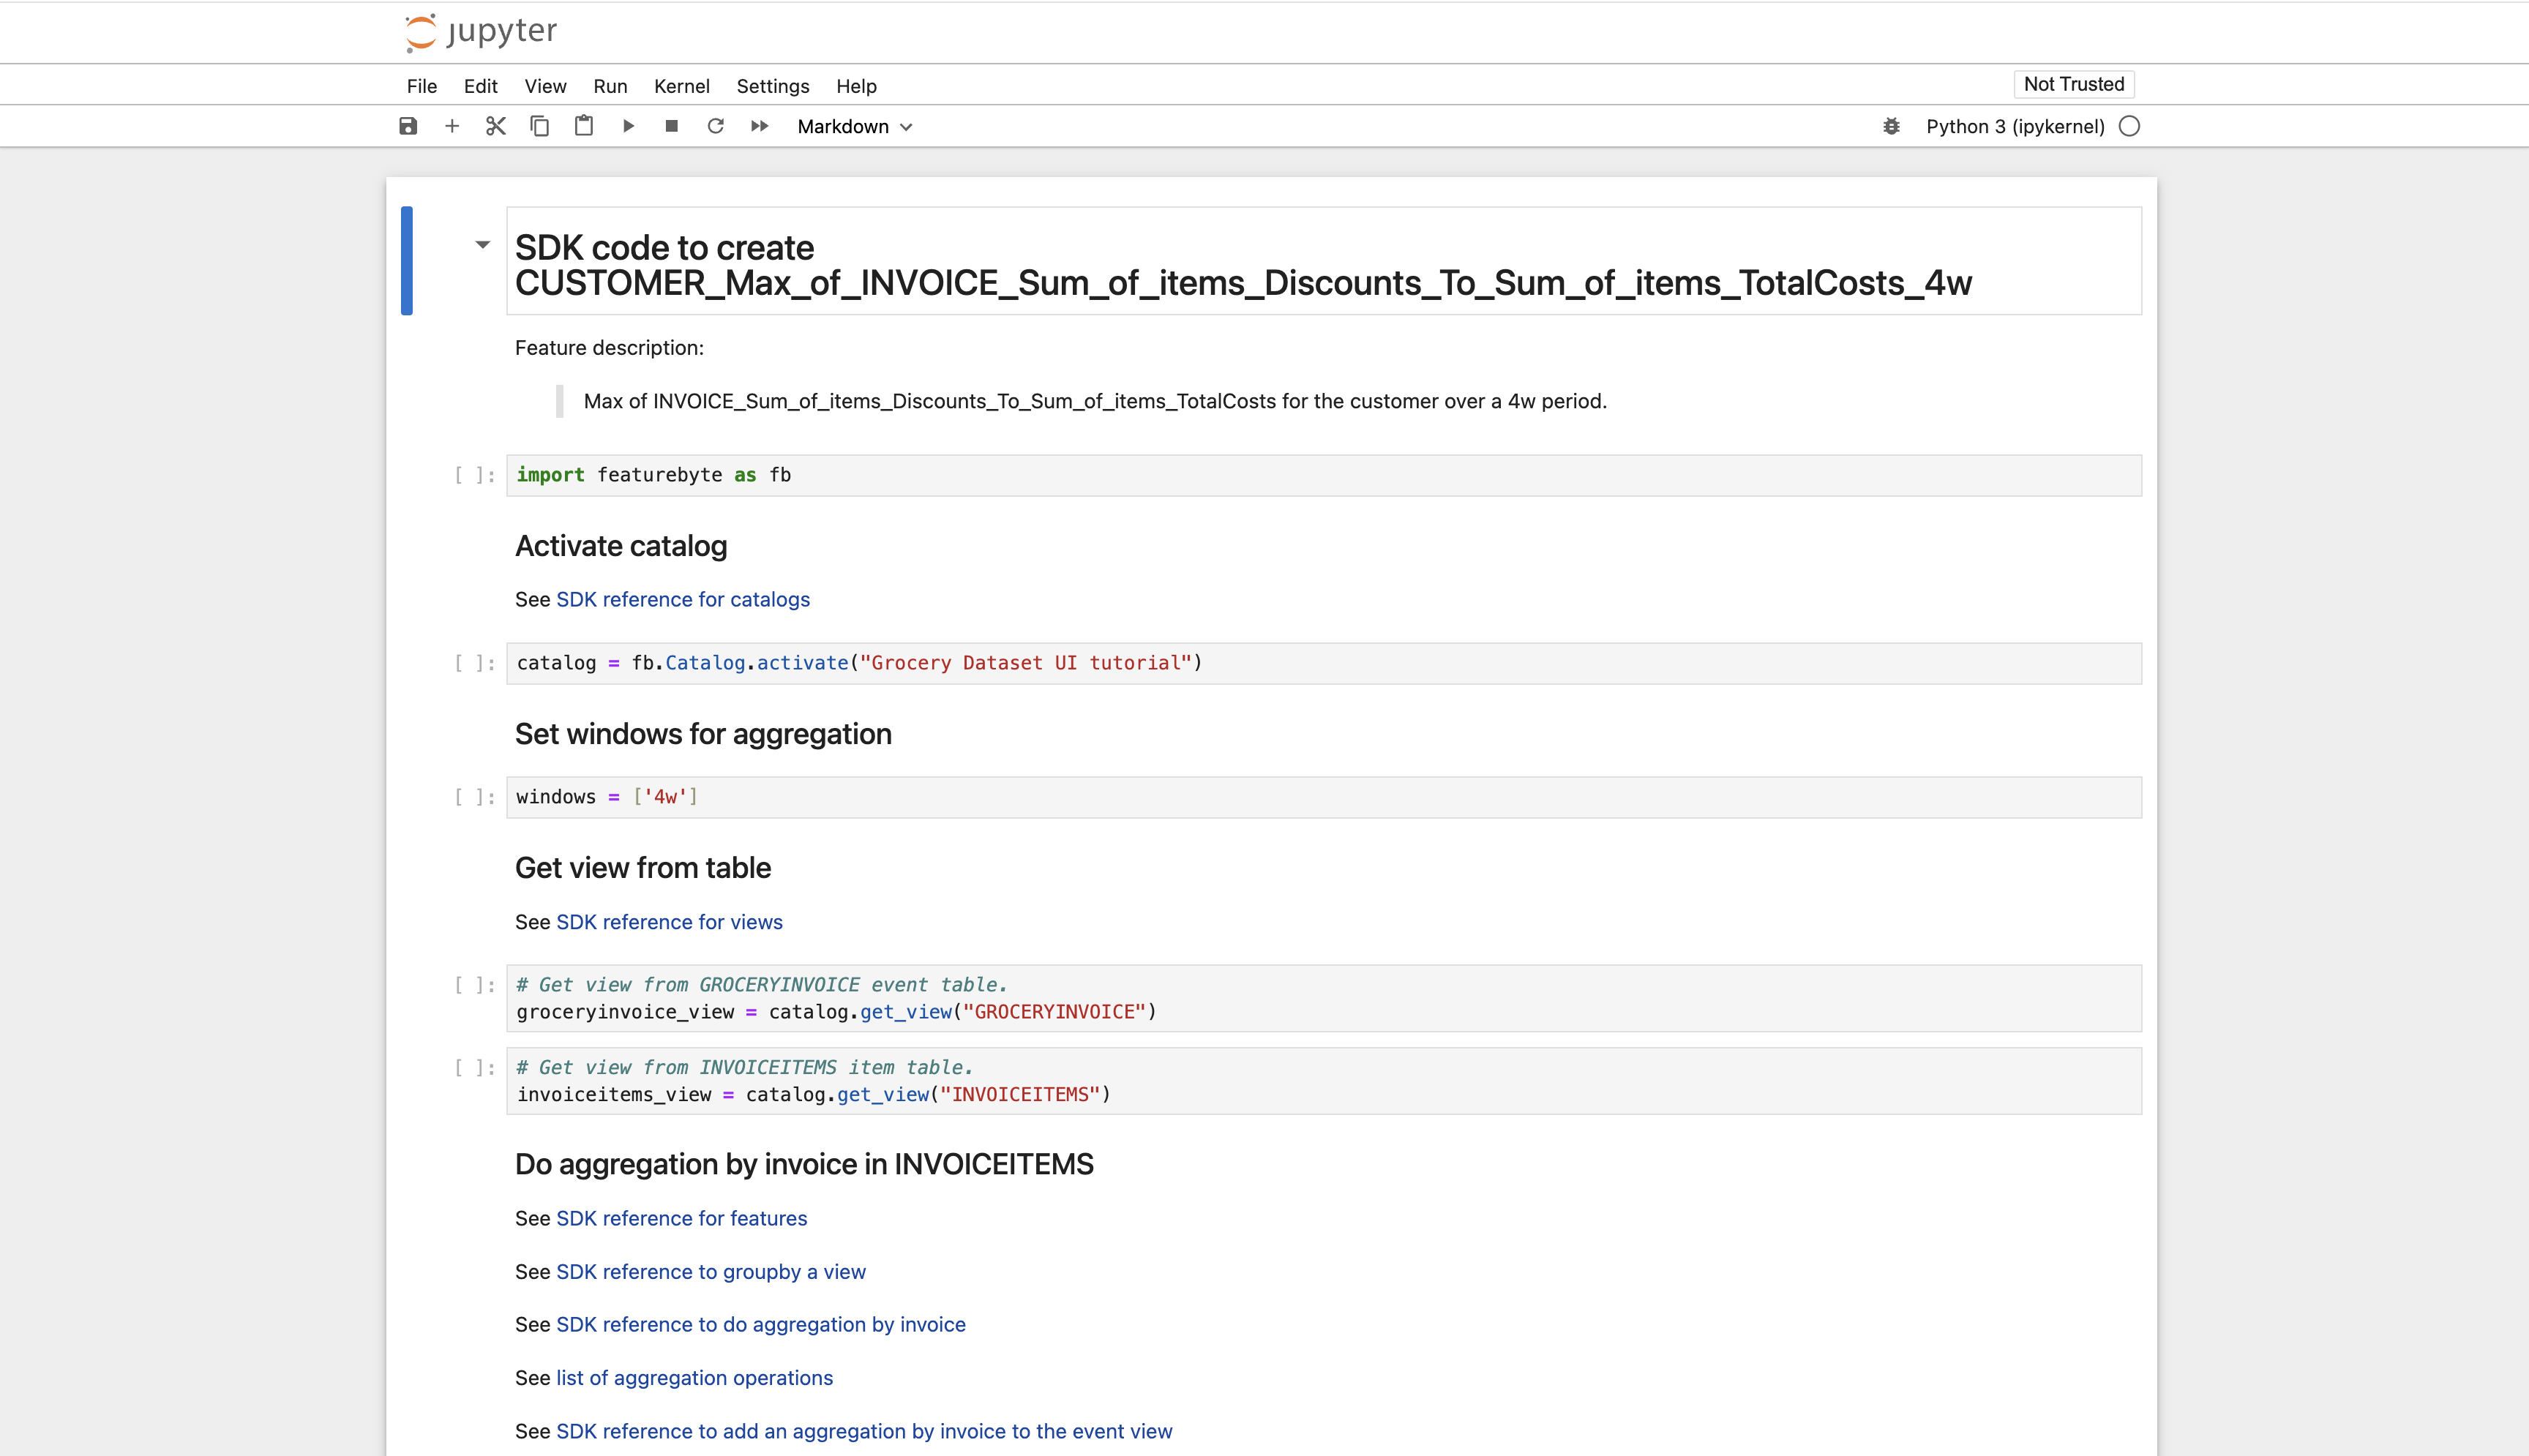Click the Not Trusted button
This screenshot has height=1456, width=2529.
2074,84
